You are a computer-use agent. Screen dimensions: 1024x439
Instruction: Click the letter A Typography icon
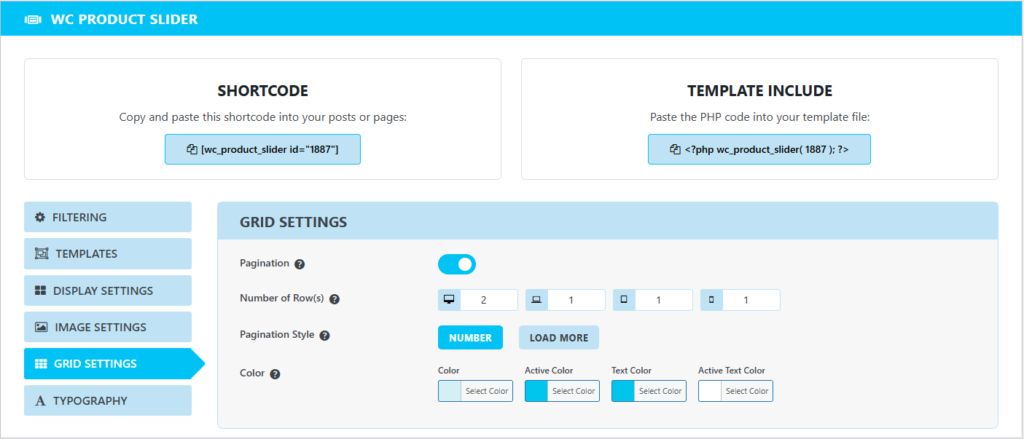click(40, 401)
